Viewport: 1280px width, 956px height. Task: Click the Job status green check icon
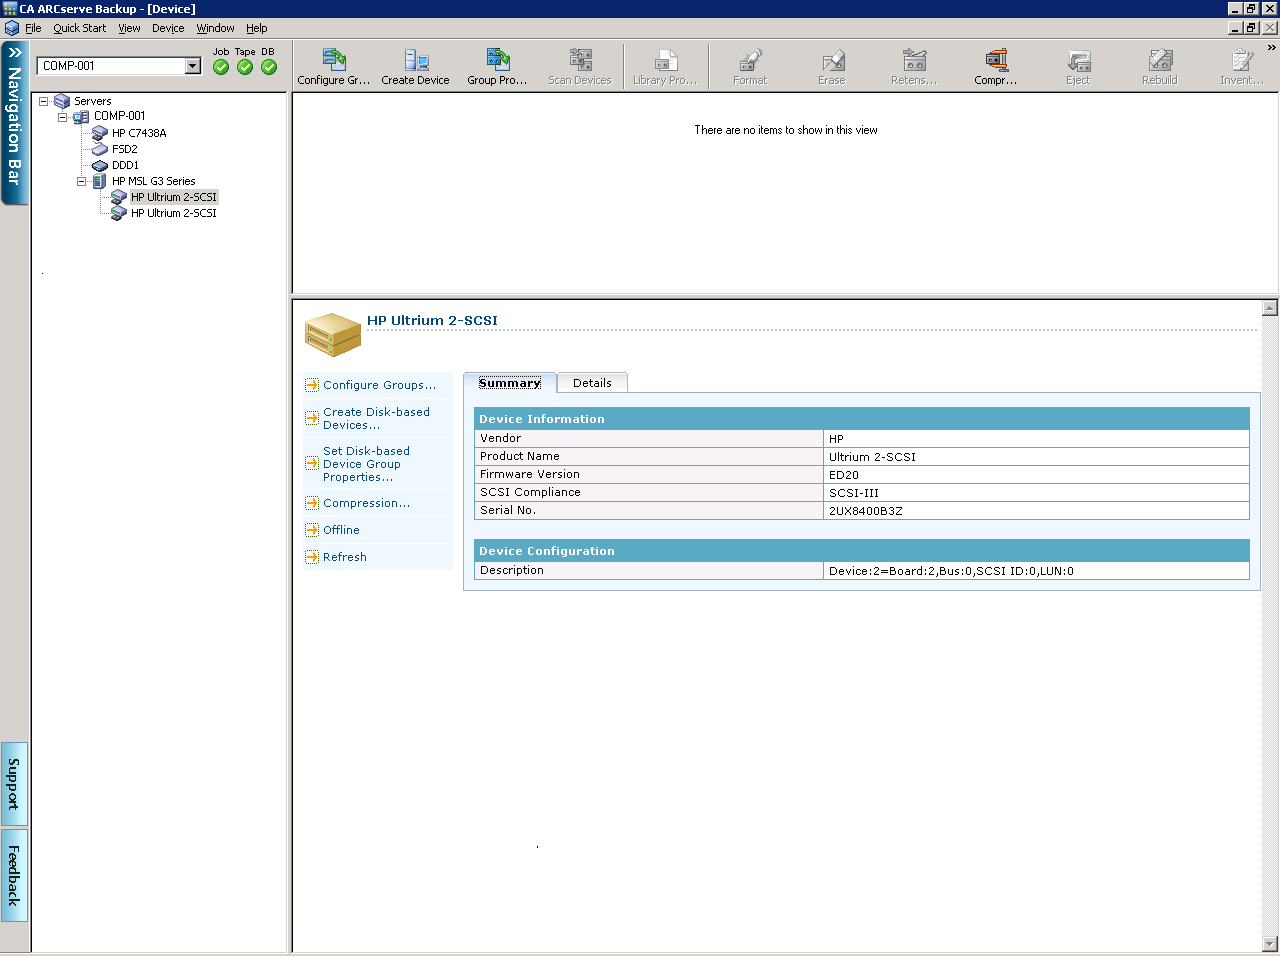221,67
